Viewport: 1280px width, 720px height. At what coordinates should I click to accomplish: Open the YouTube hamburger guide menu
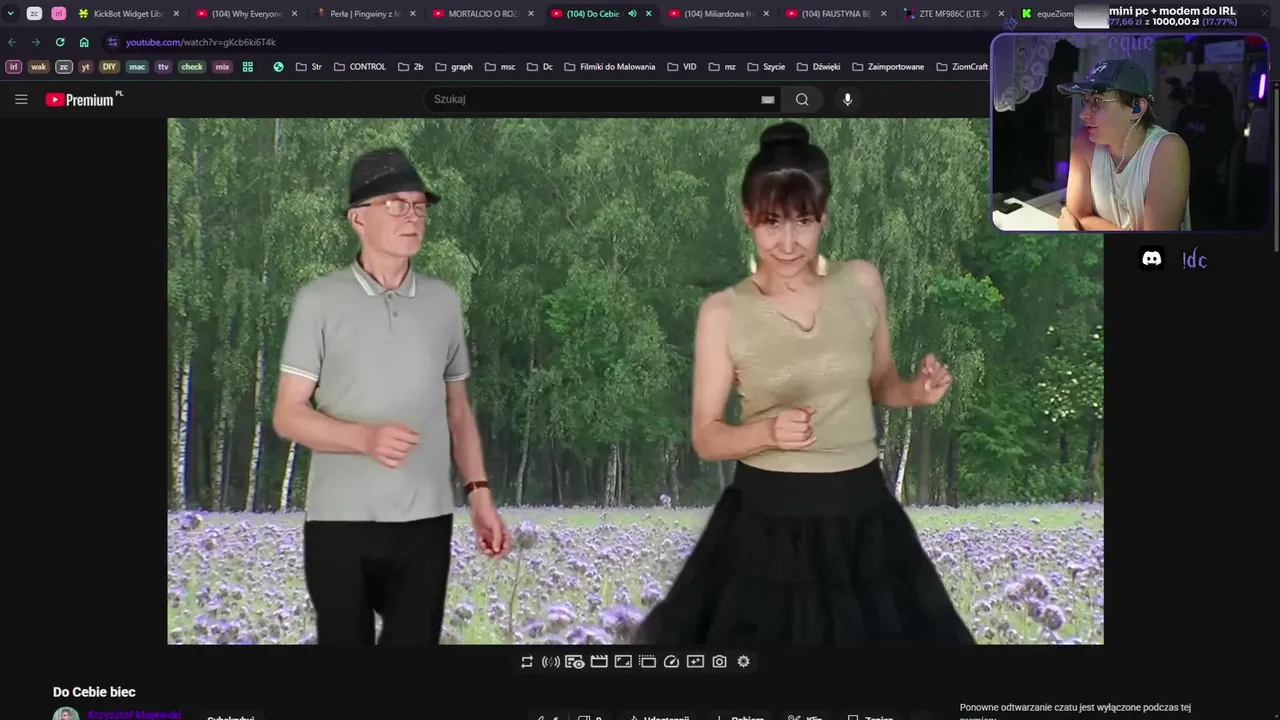21,99
